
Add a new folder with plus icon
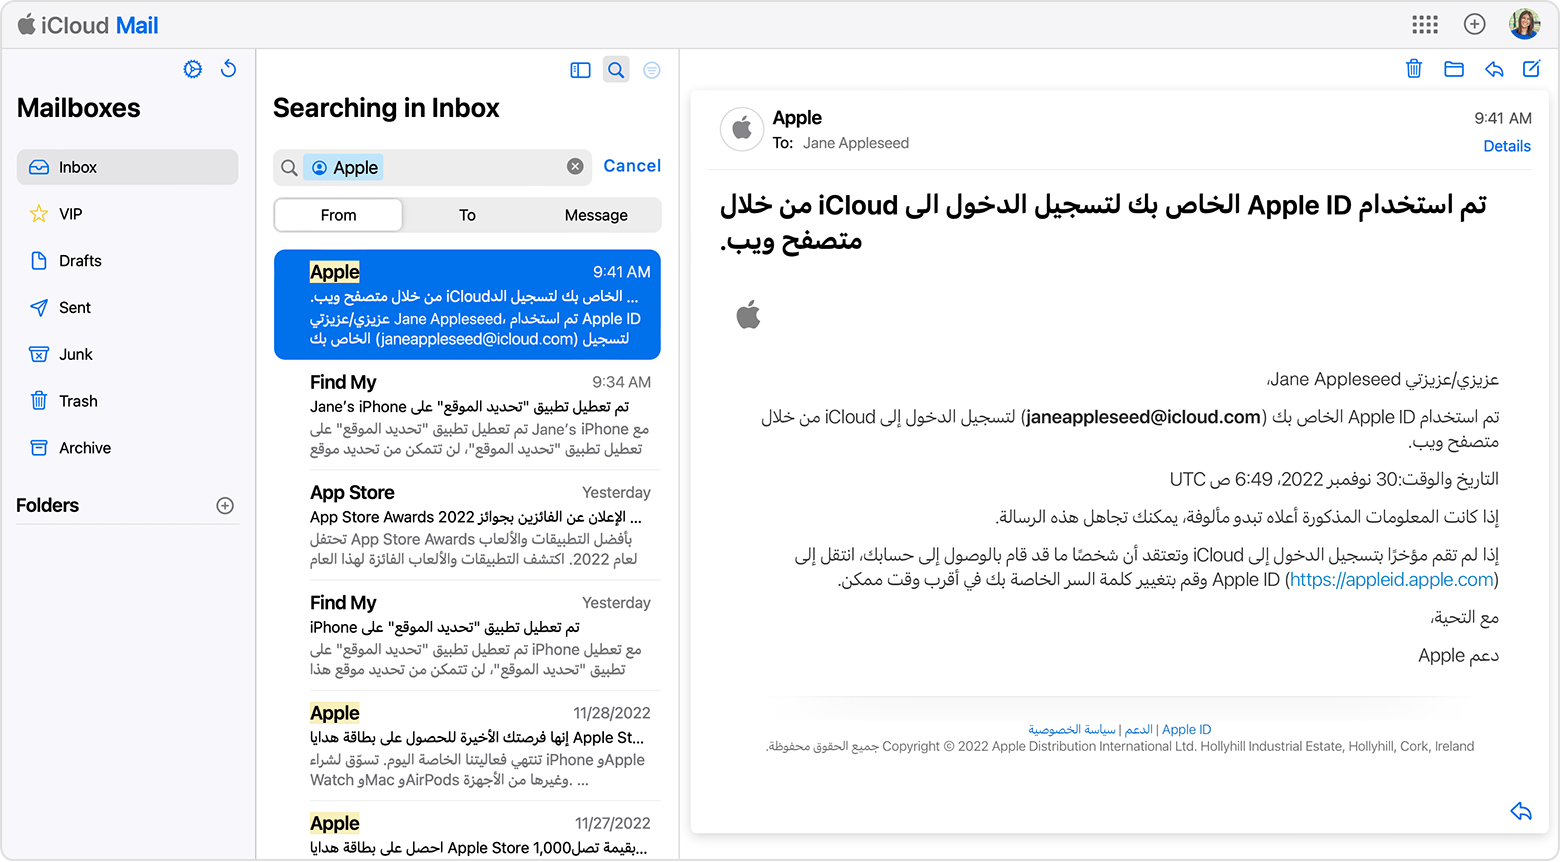[x=225, y=506]
